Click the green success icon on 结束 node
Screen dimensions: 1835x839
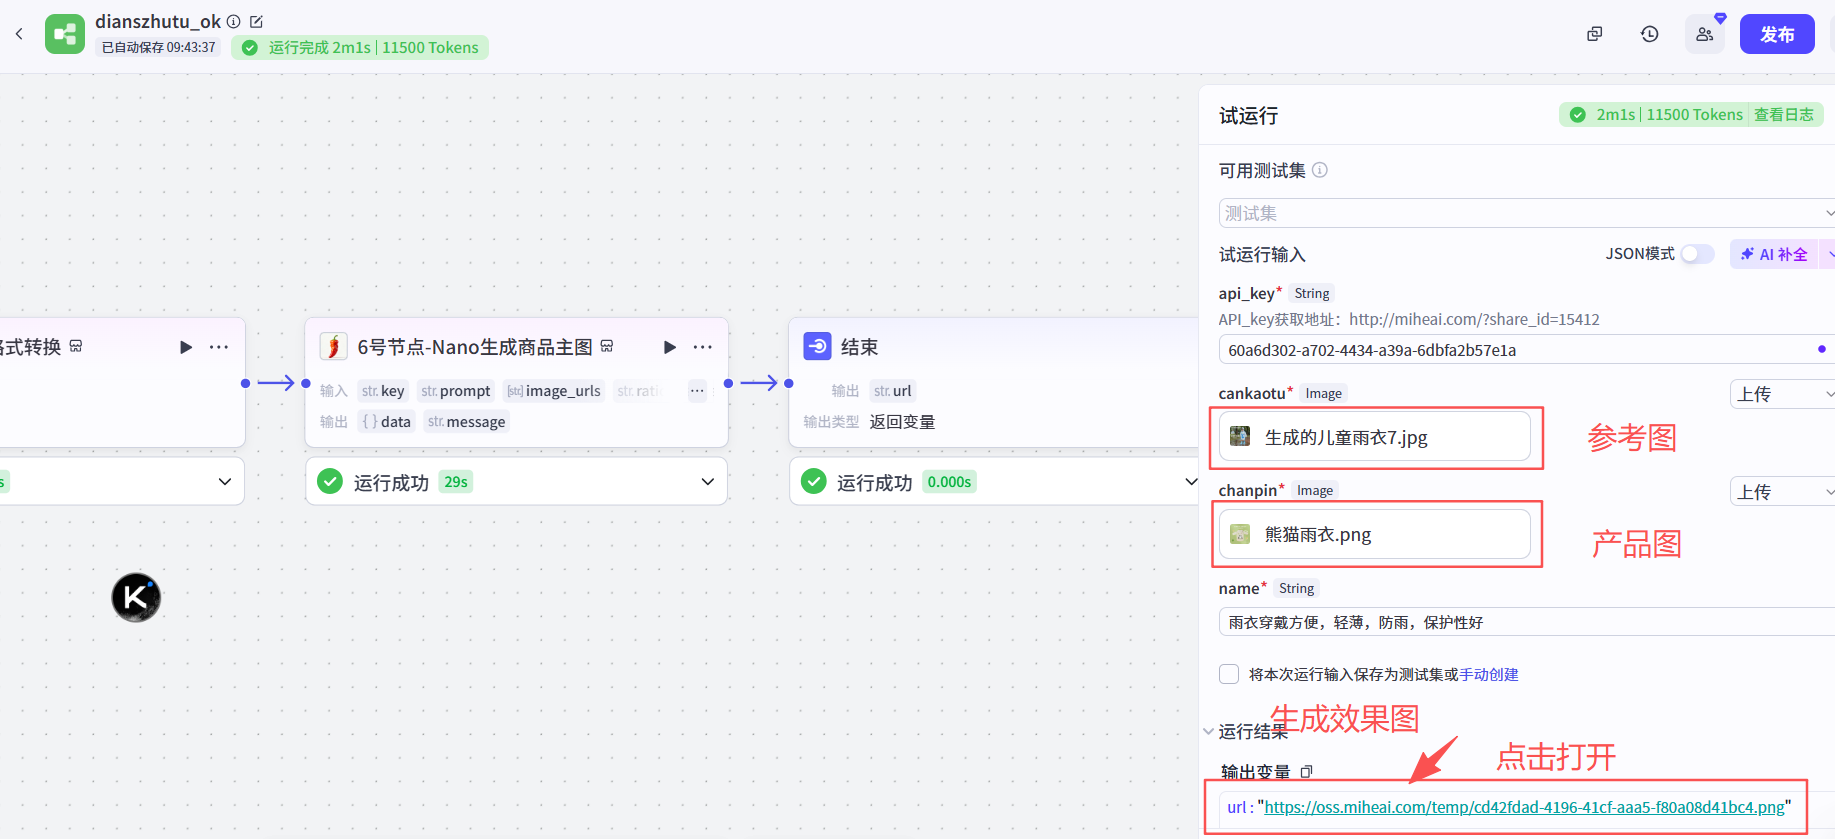pyautogui.click(x=814, y=482)
